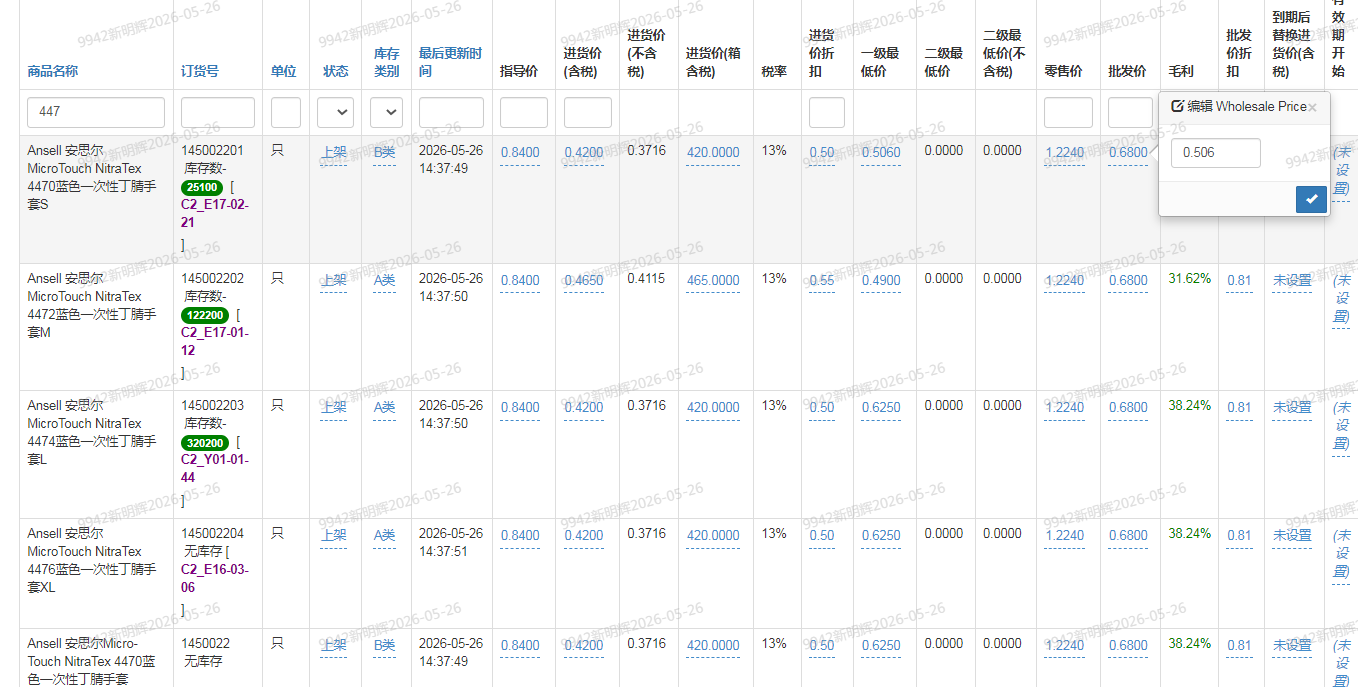Open the 库存类别 filter dropdown
This screenshot has width=1358, height=687.
386,112
